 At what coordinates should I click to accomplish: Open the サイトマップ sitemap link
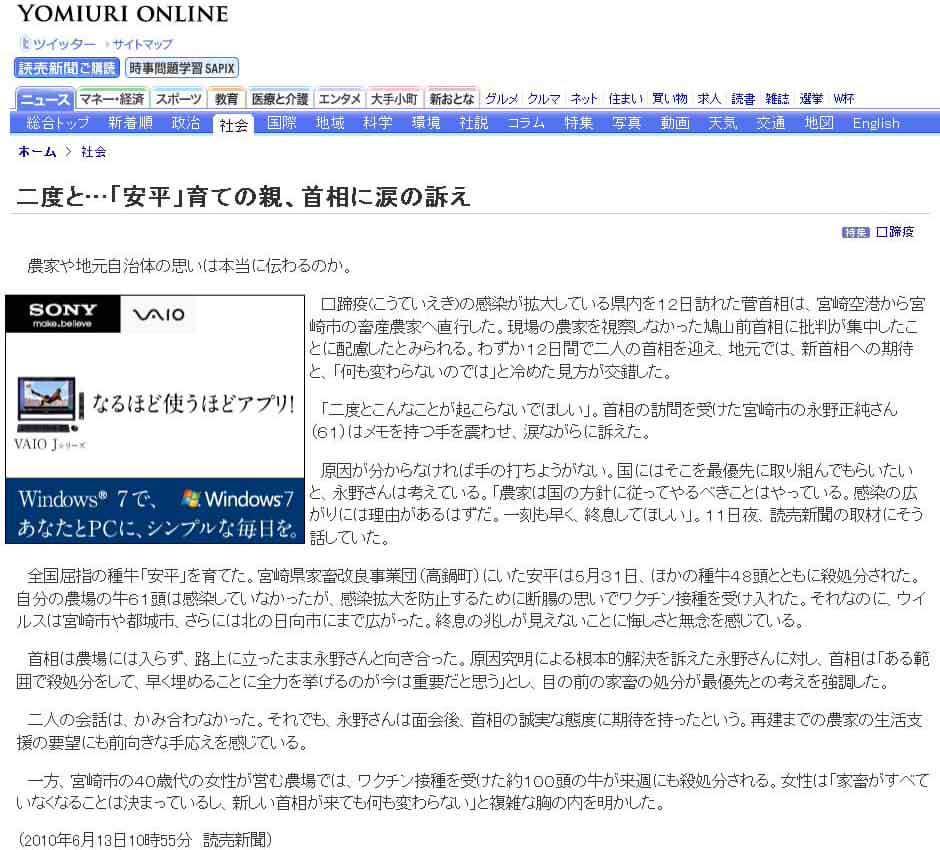[x=142, y=44]
